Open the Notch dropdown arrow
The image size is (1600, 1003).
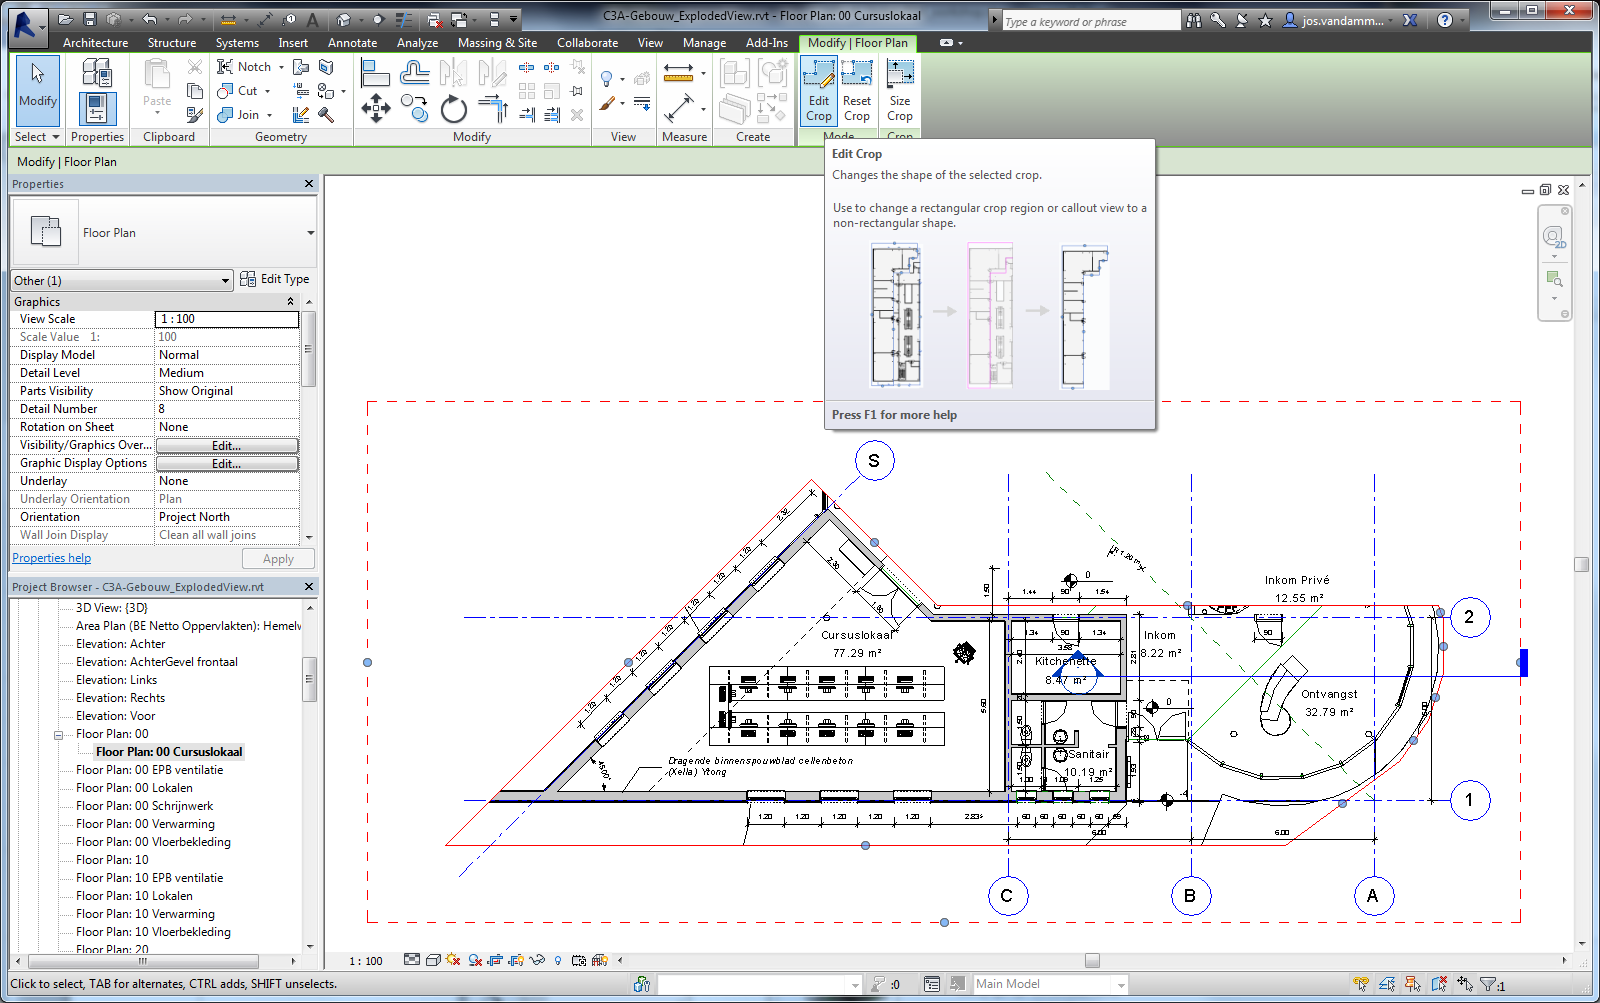281,67
